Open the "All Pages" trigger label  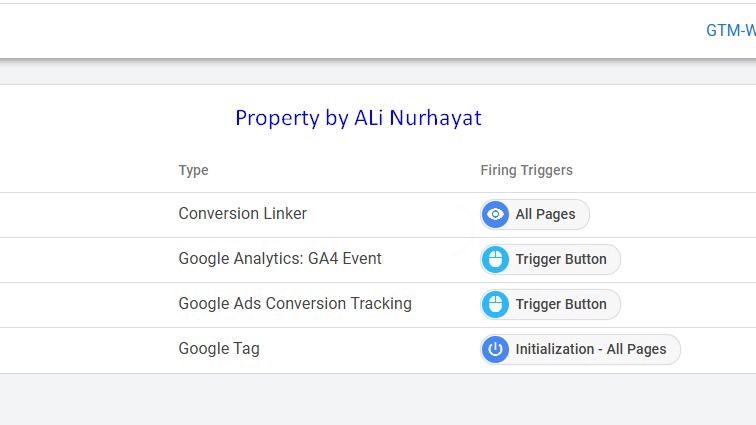pos(545,215)
